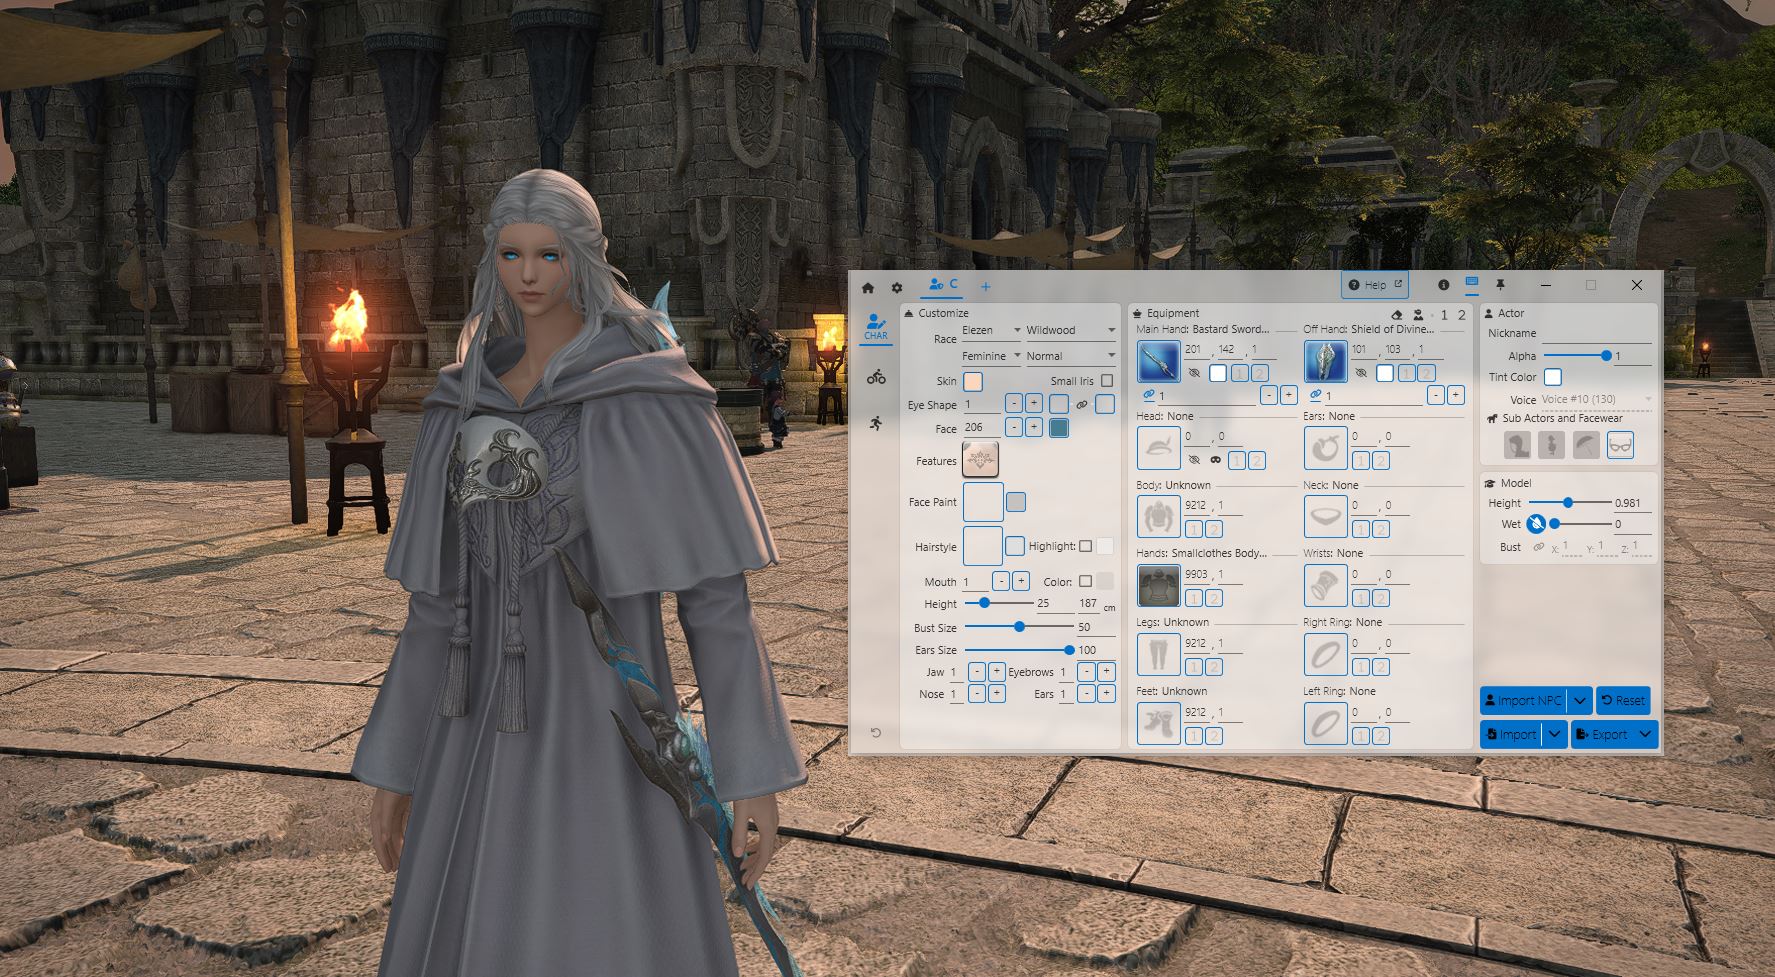This screenshot has height=977, width=1775.
Task: Click the Import button
Action: (x=1511, y=734)
